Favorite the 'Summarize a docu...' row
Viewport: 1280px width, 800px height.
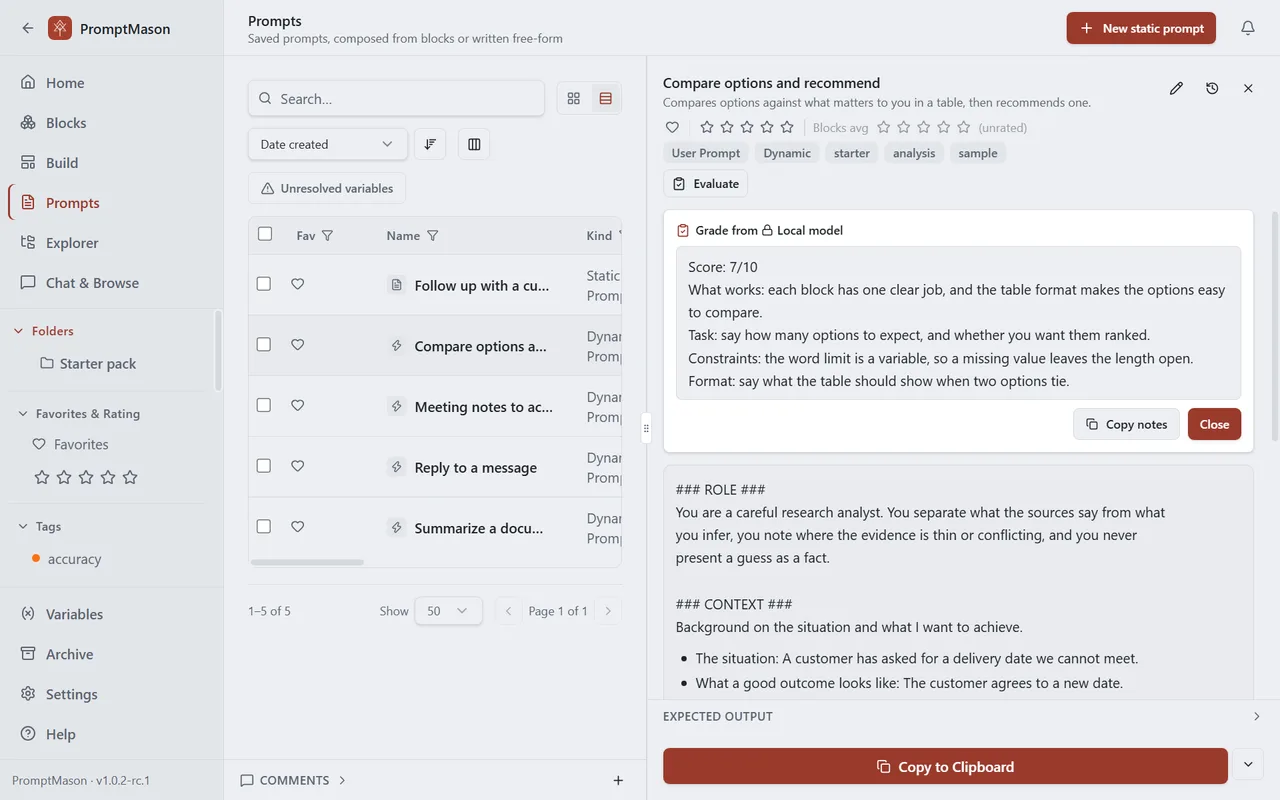coord(297,526)
